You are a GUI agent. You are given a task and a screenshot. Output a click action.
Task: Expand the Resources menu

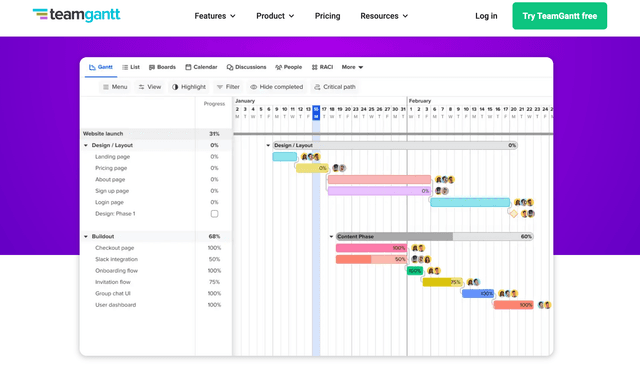(x=384, y=16)
